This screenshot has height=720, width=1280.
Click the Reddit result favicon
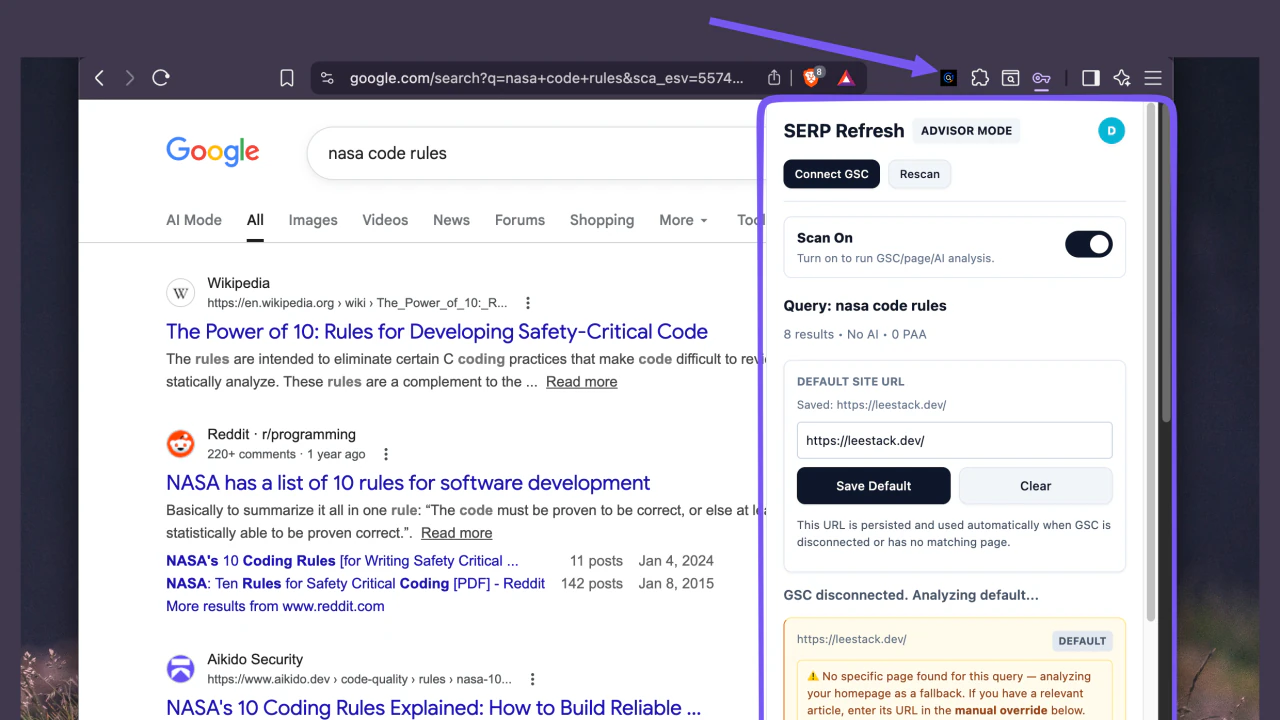tap(180, 444)
